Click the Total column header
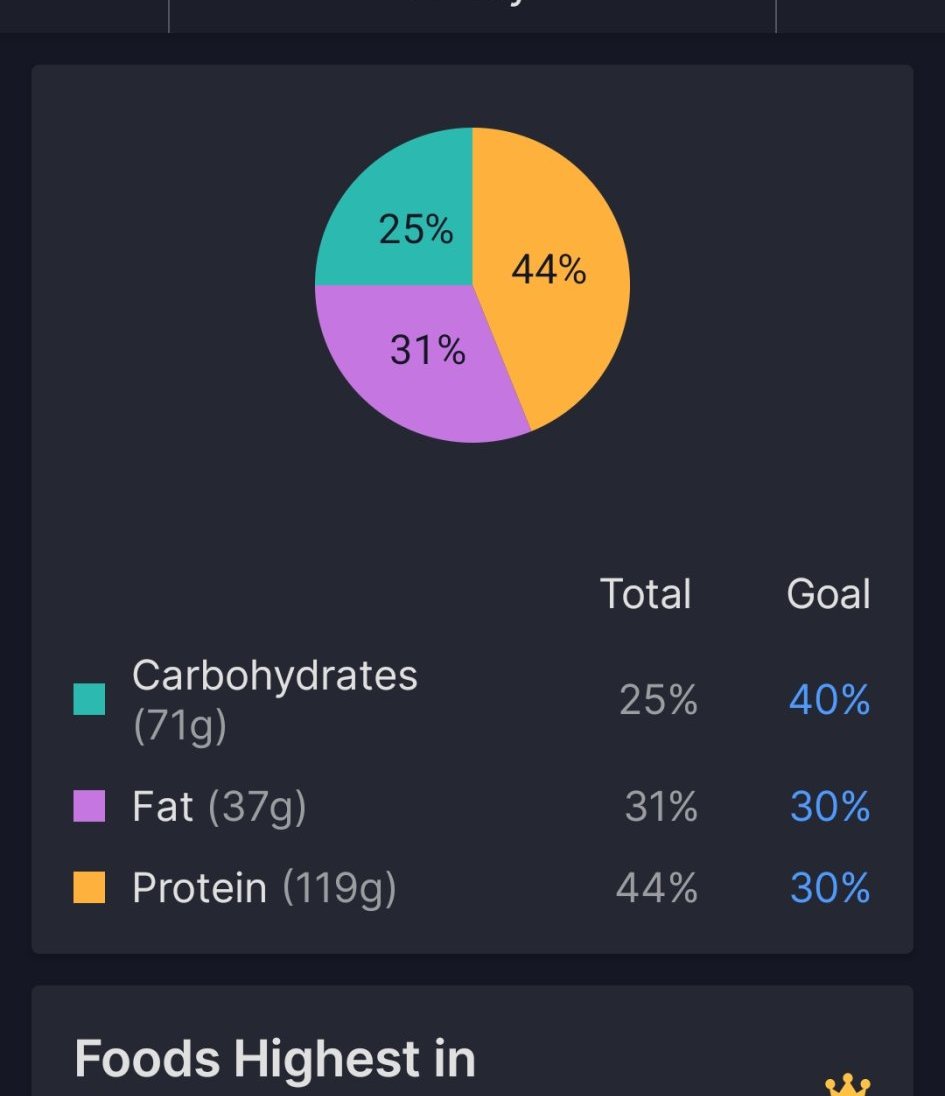This screenshot has width=945, height=1096. pyautogui.click(x=645, y=594)
